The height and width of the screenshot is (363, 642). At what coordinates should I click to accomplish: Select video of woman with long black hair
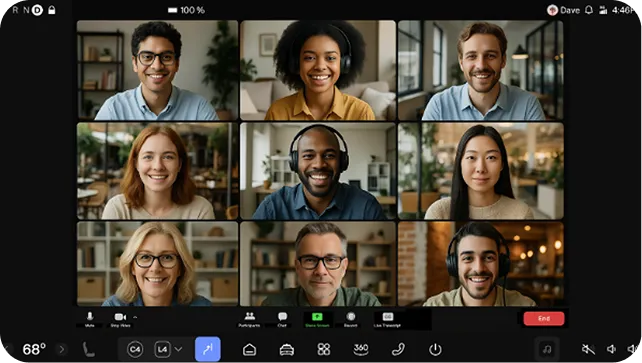click(481, 171)
